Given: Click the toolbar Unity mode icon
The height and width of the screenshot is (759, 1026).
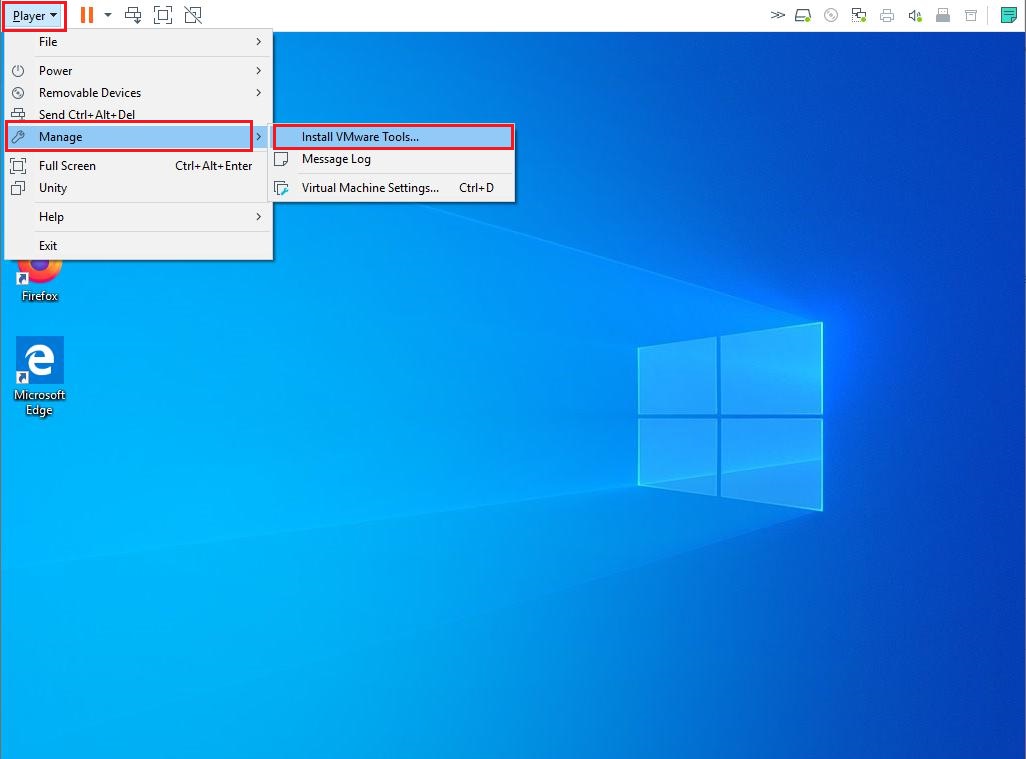Looking at the screenshot, I should 193,15.
